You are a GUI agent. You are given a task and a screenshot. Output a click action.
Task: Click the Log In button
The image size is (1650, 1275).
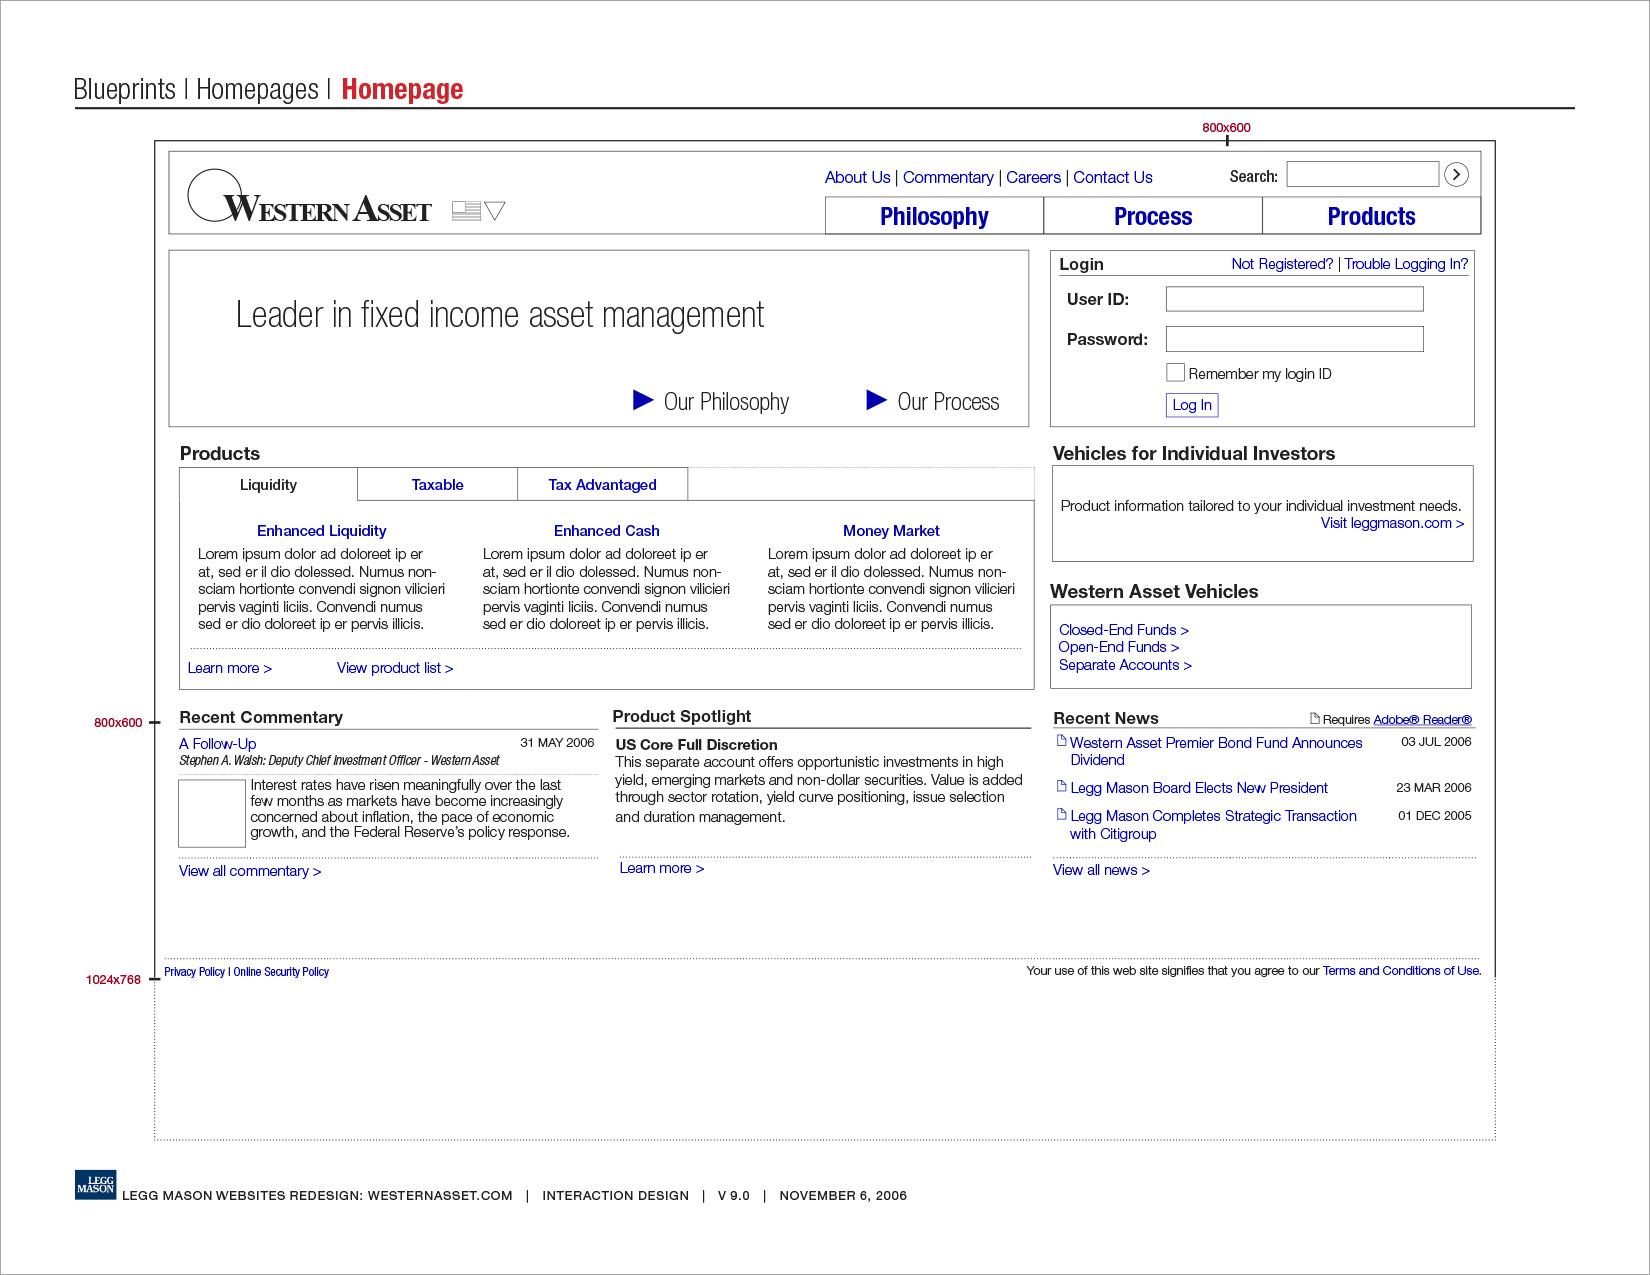coord(1192,405)
